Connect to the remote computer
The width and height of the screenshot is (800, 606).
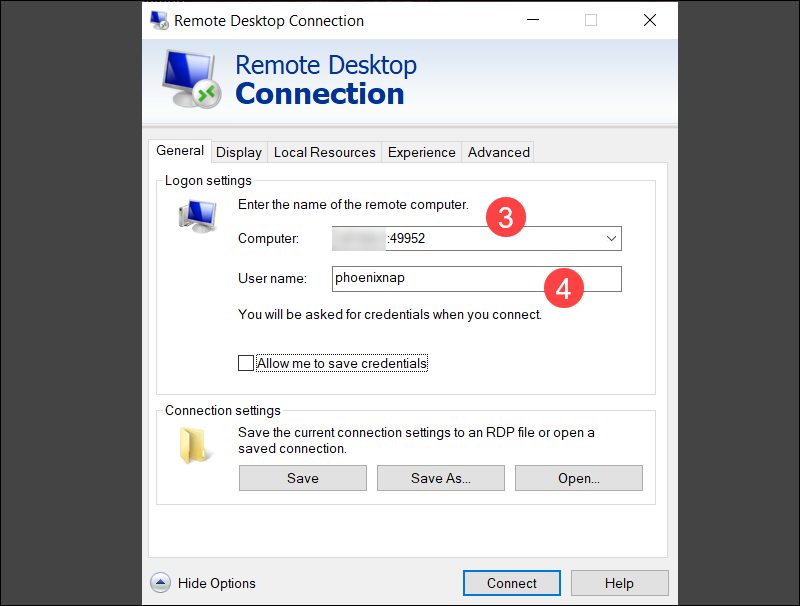(512, 583)
